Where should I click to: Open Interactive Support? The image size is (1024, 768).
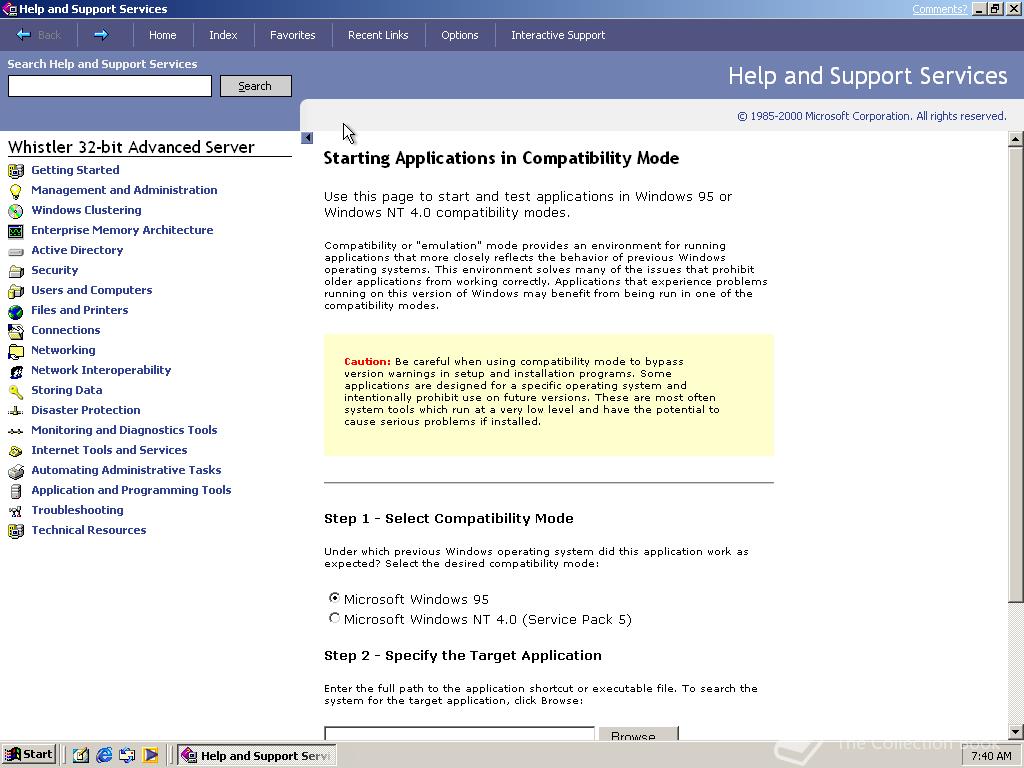558,35
